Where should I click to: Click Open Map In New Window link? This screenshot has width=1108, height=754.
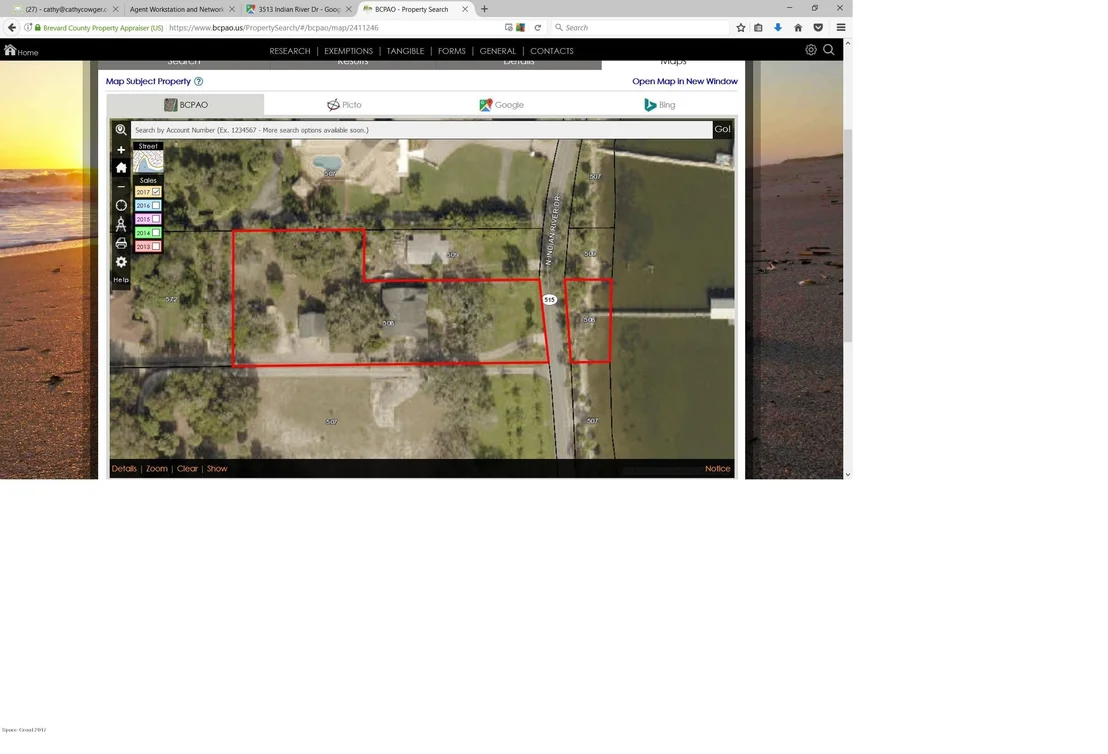[685, 81]
